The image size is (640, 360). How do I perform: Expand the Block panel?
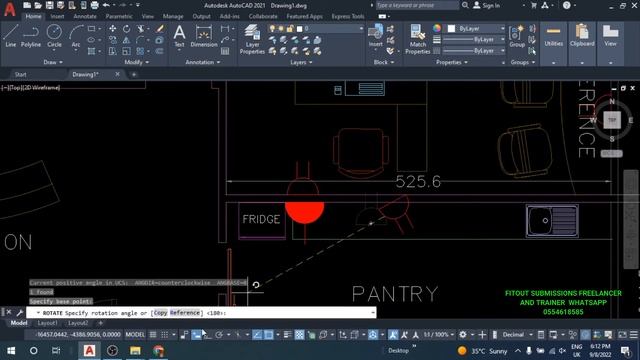(x=384, y=62)
